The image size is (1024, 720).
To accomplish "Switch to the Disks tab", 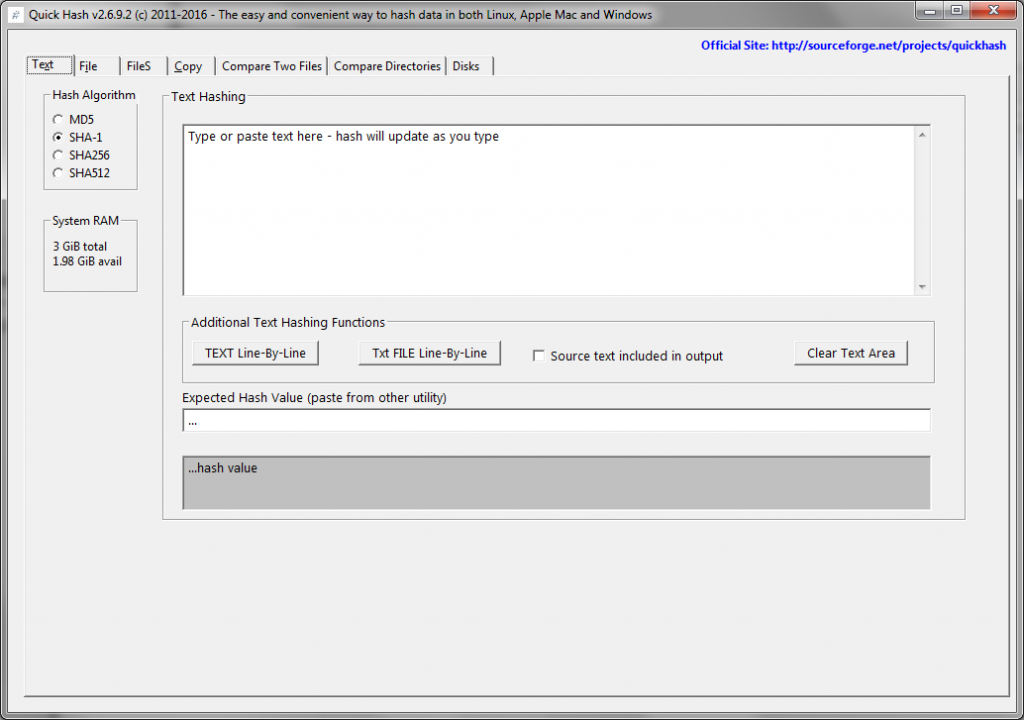I will click(x=466, y=65).
